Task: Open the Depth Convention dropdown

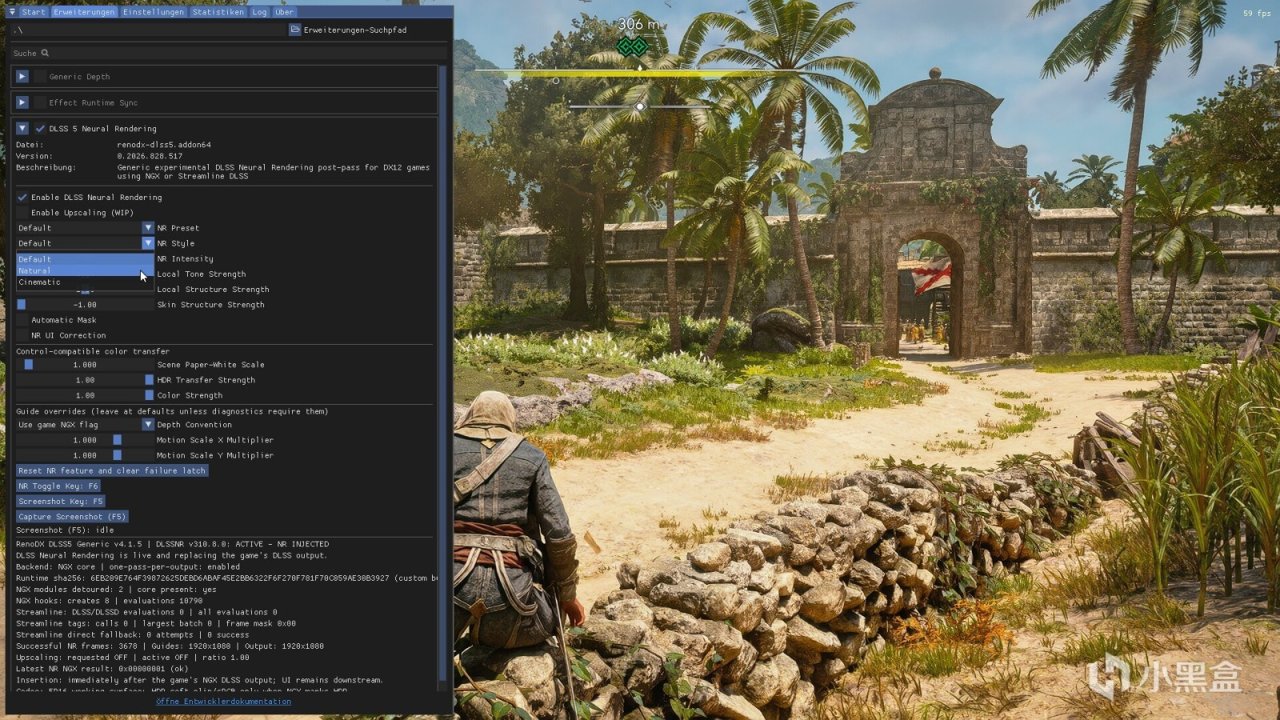Action: coord(85,425)
